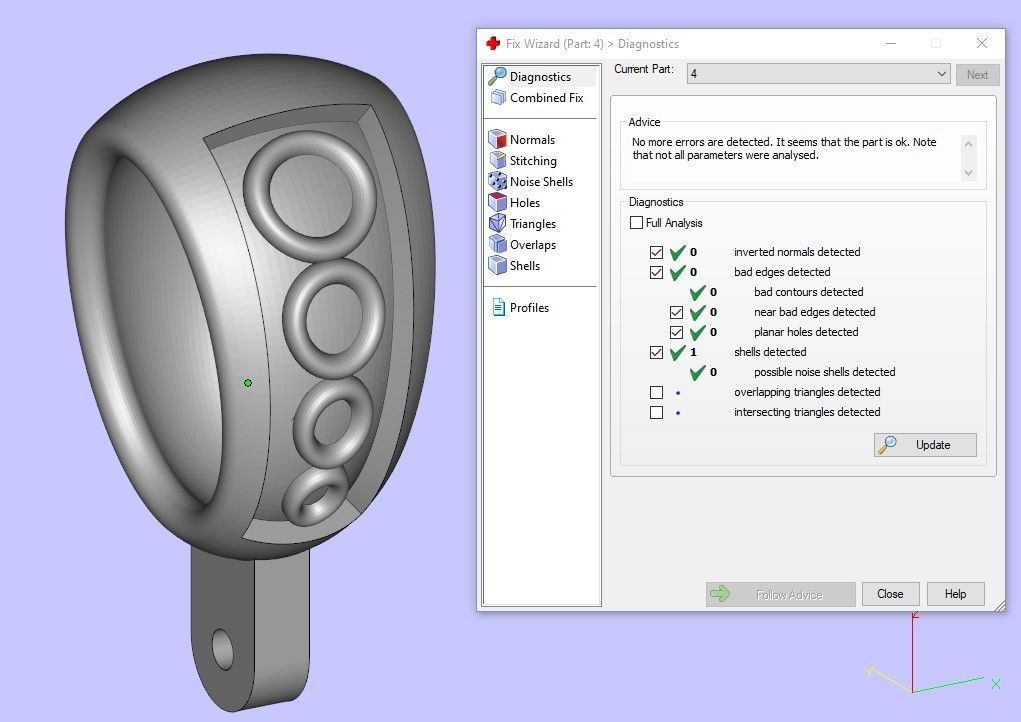Click the red cross Fix Wizard title icon
Viewport: 1021px width, 722px height.
(x=493, y=43)
